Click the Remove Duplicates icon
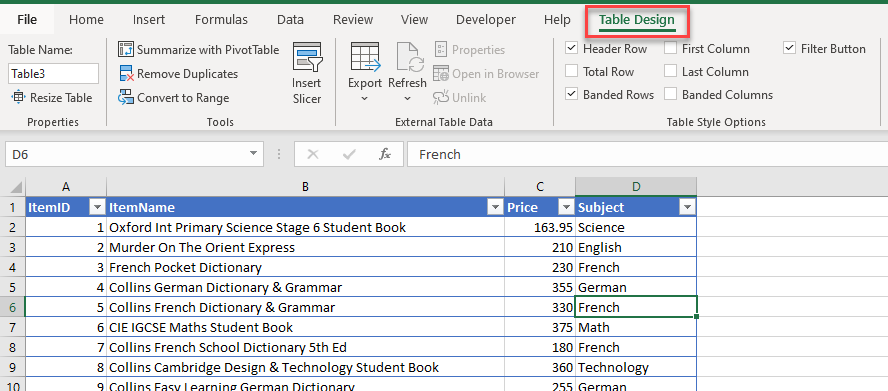 click(126, 74)
